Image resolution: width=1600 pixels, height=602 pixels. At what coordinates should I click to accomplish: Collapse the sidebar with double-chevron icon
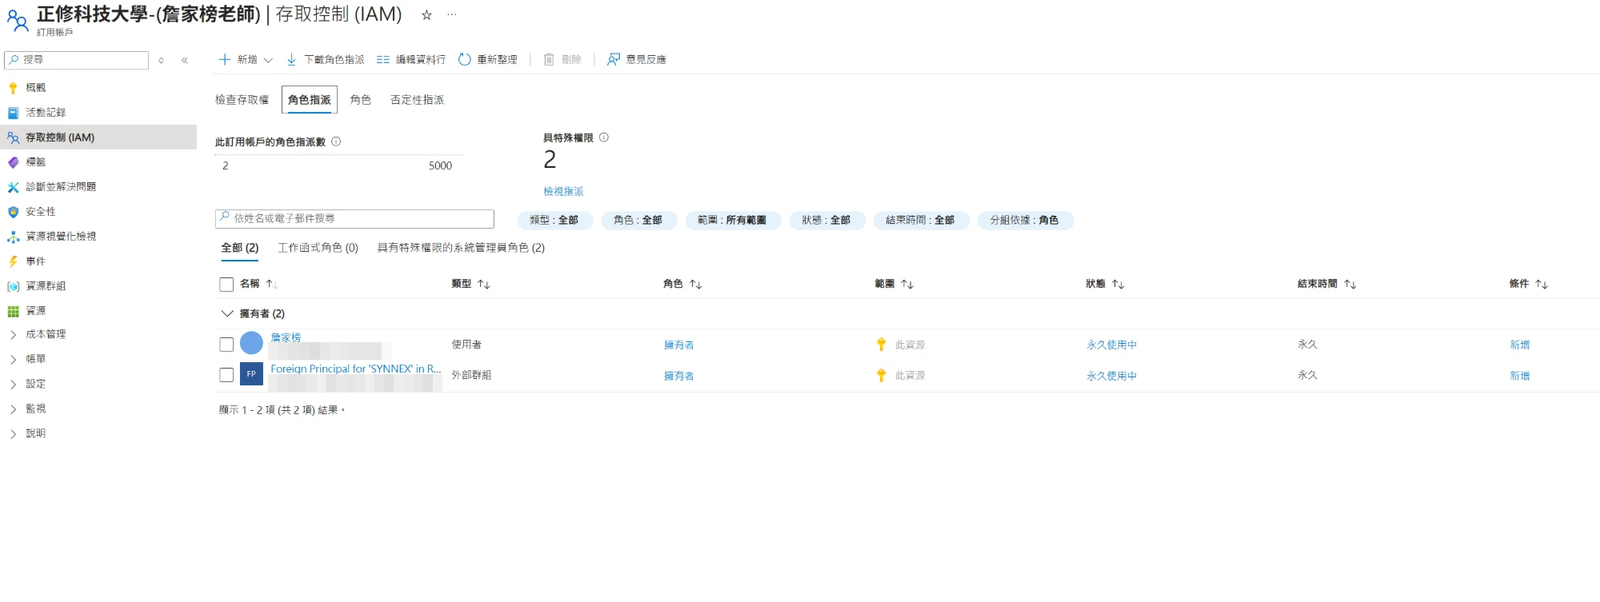185,60
